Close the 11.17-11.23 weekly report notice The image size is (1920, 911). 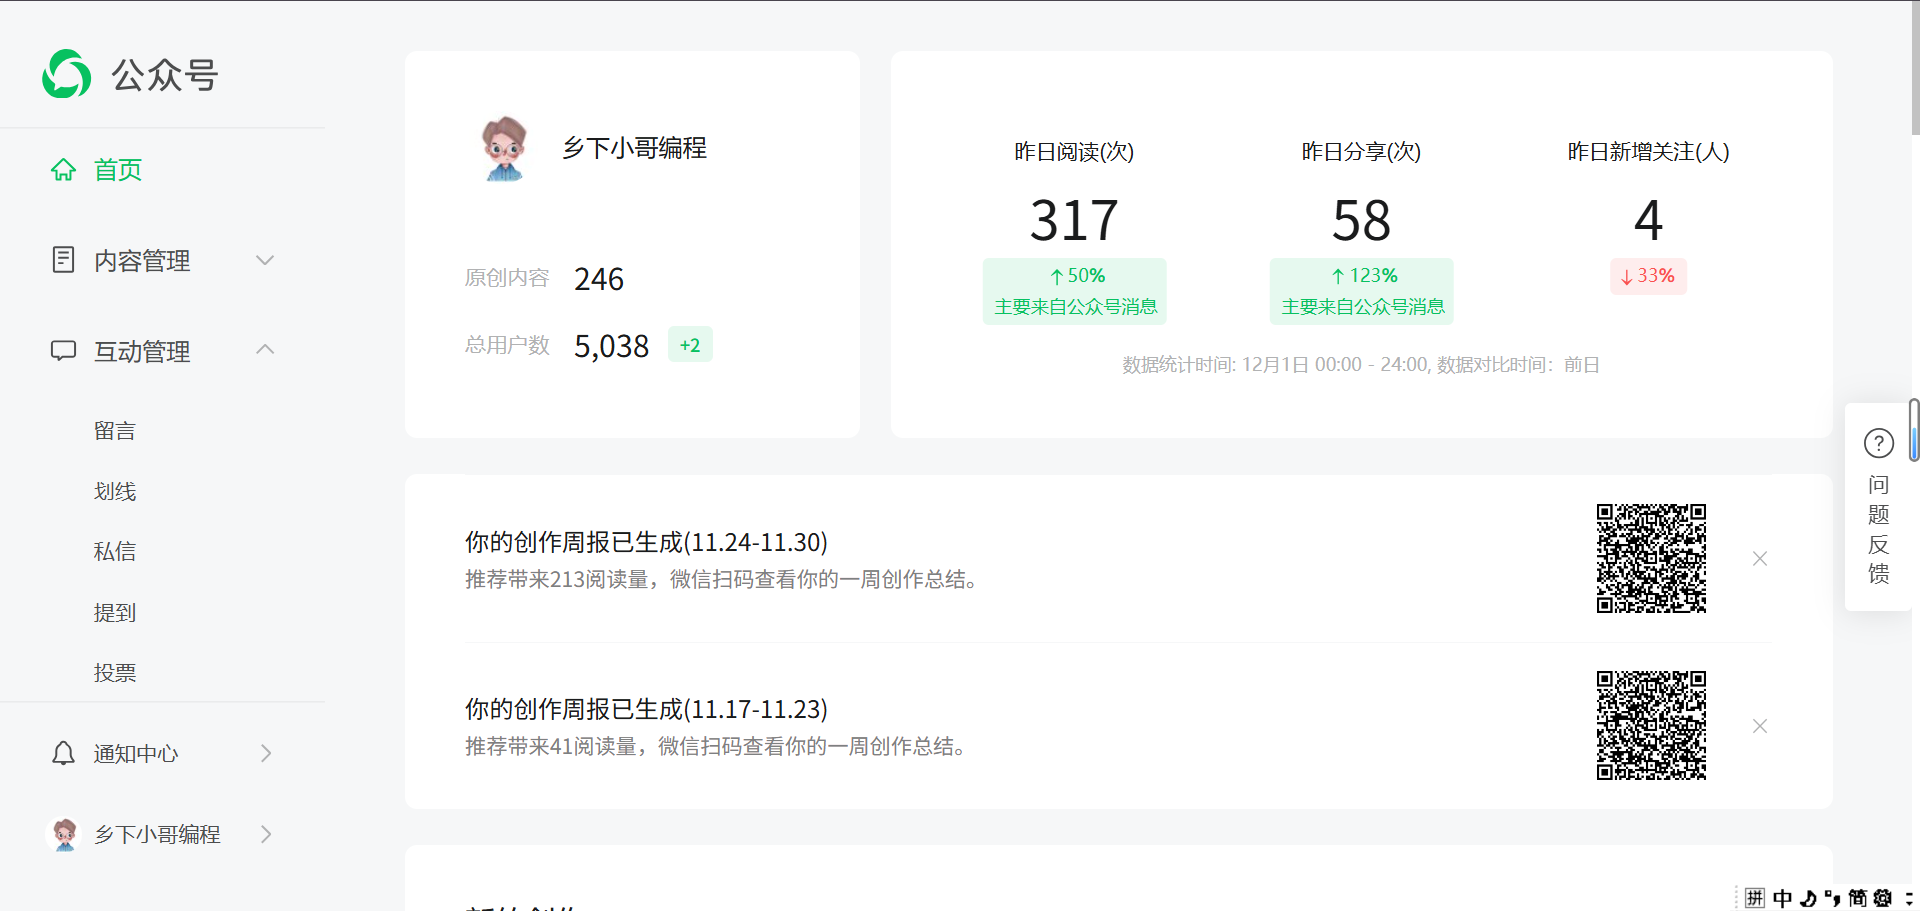(1760, 726)
